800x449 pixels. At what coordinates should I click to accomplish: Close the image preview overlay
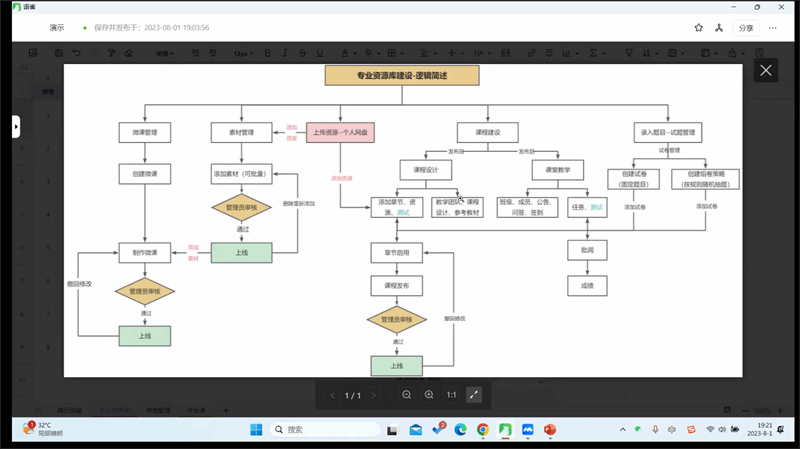(766, 70)
